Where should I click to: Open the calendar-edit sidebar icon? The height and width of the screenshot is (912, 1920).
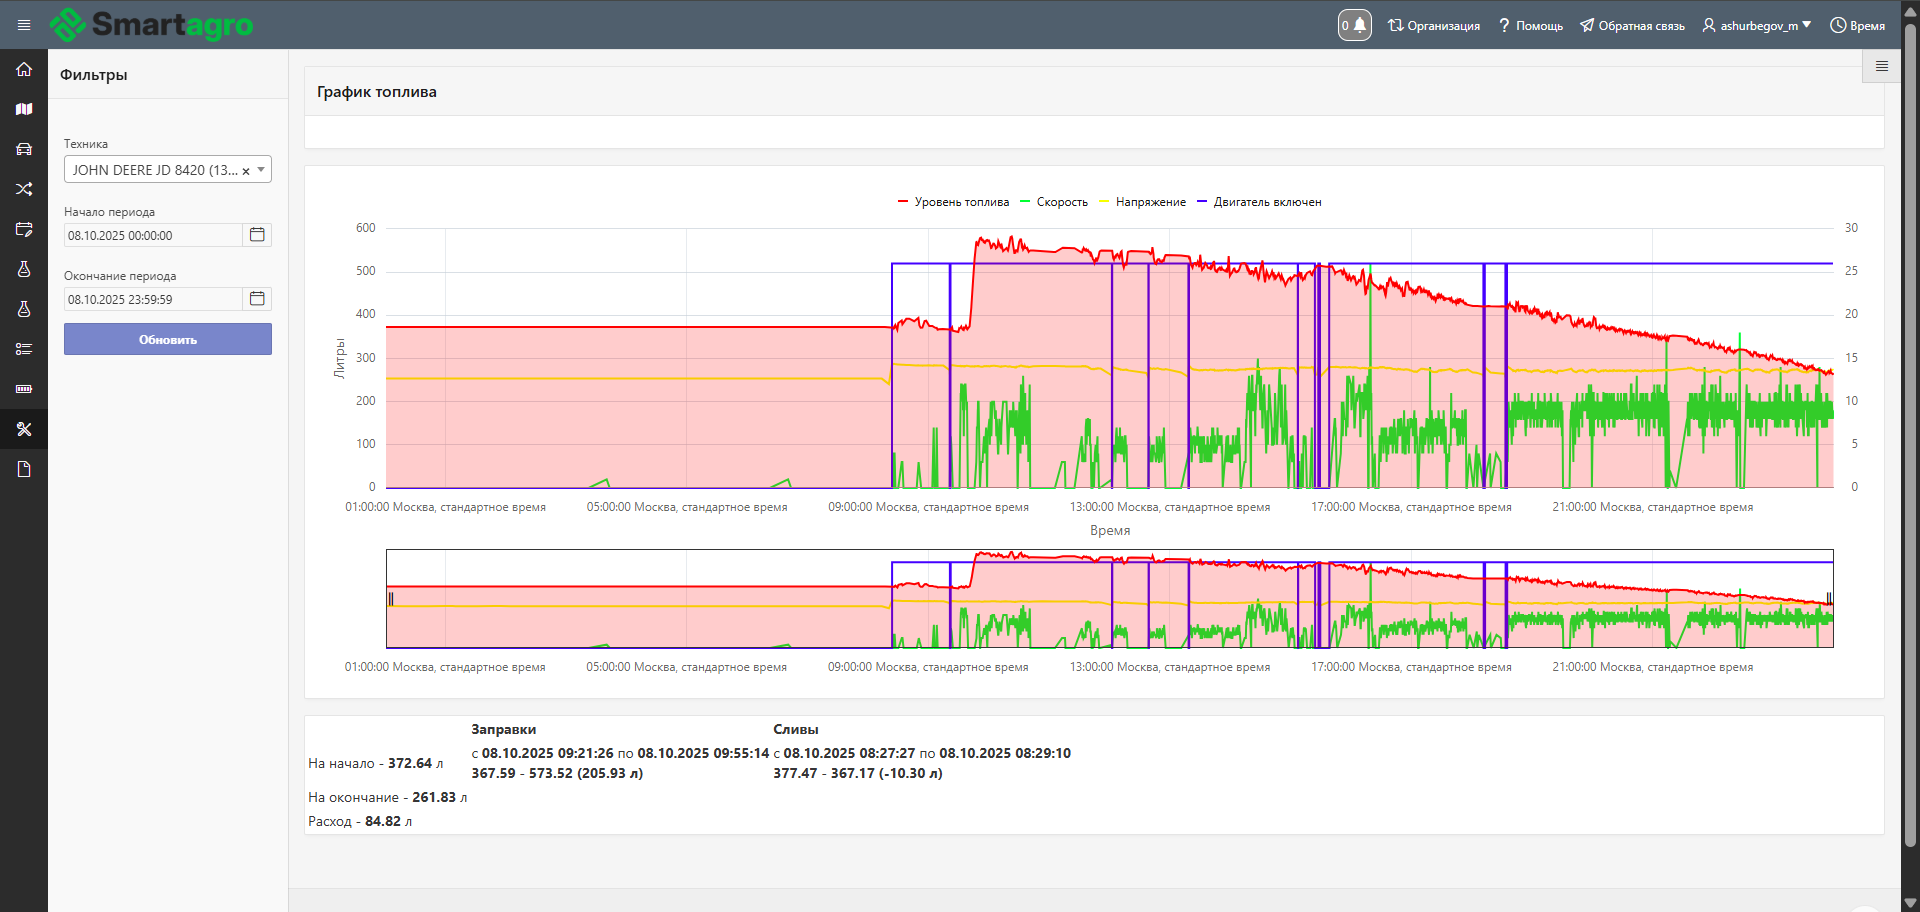pyautogui.click(x=24, y=229)
